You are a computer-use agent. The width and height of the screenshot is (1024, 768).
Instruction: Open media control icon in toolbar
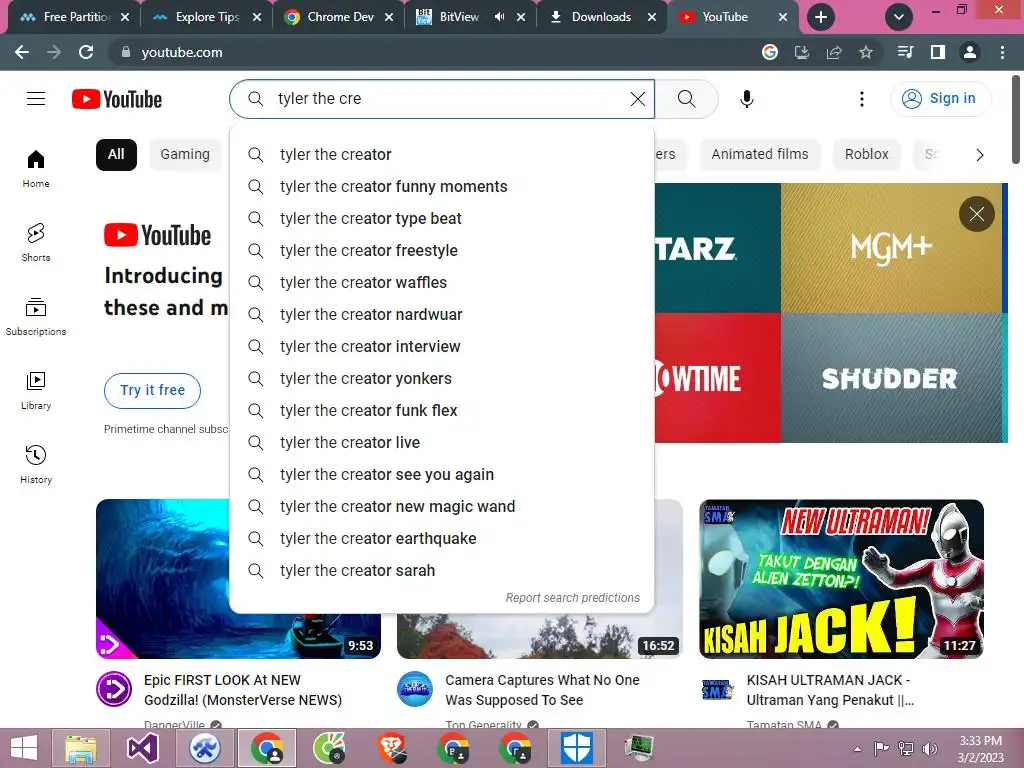click(x=905, y=52)
